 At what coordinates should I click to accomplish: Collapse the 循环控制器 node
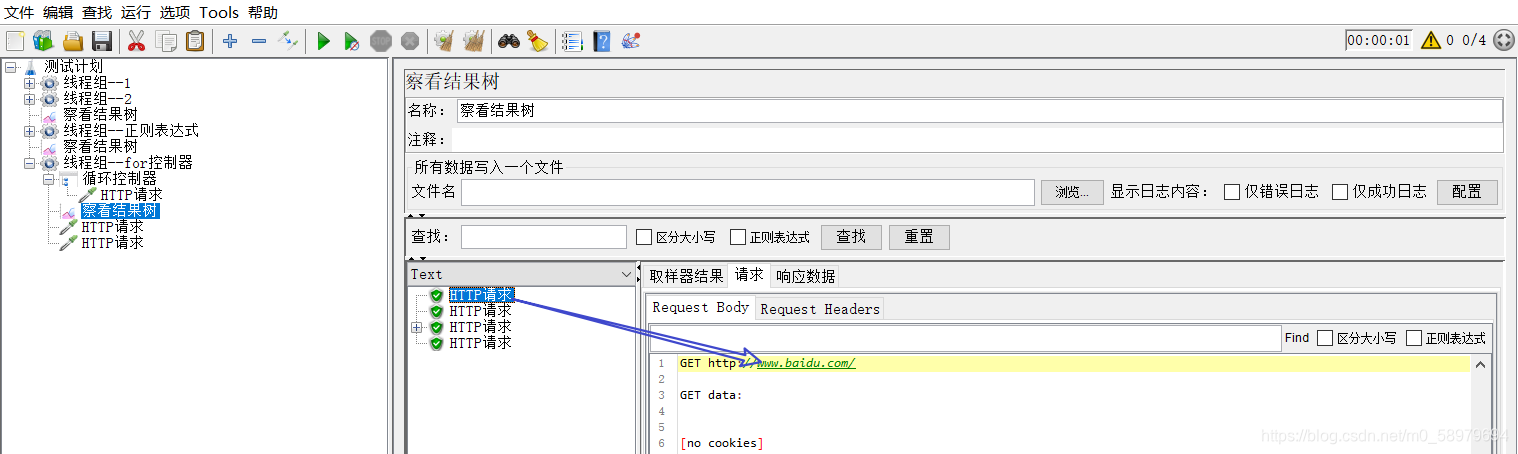click(x=48, y=179)
